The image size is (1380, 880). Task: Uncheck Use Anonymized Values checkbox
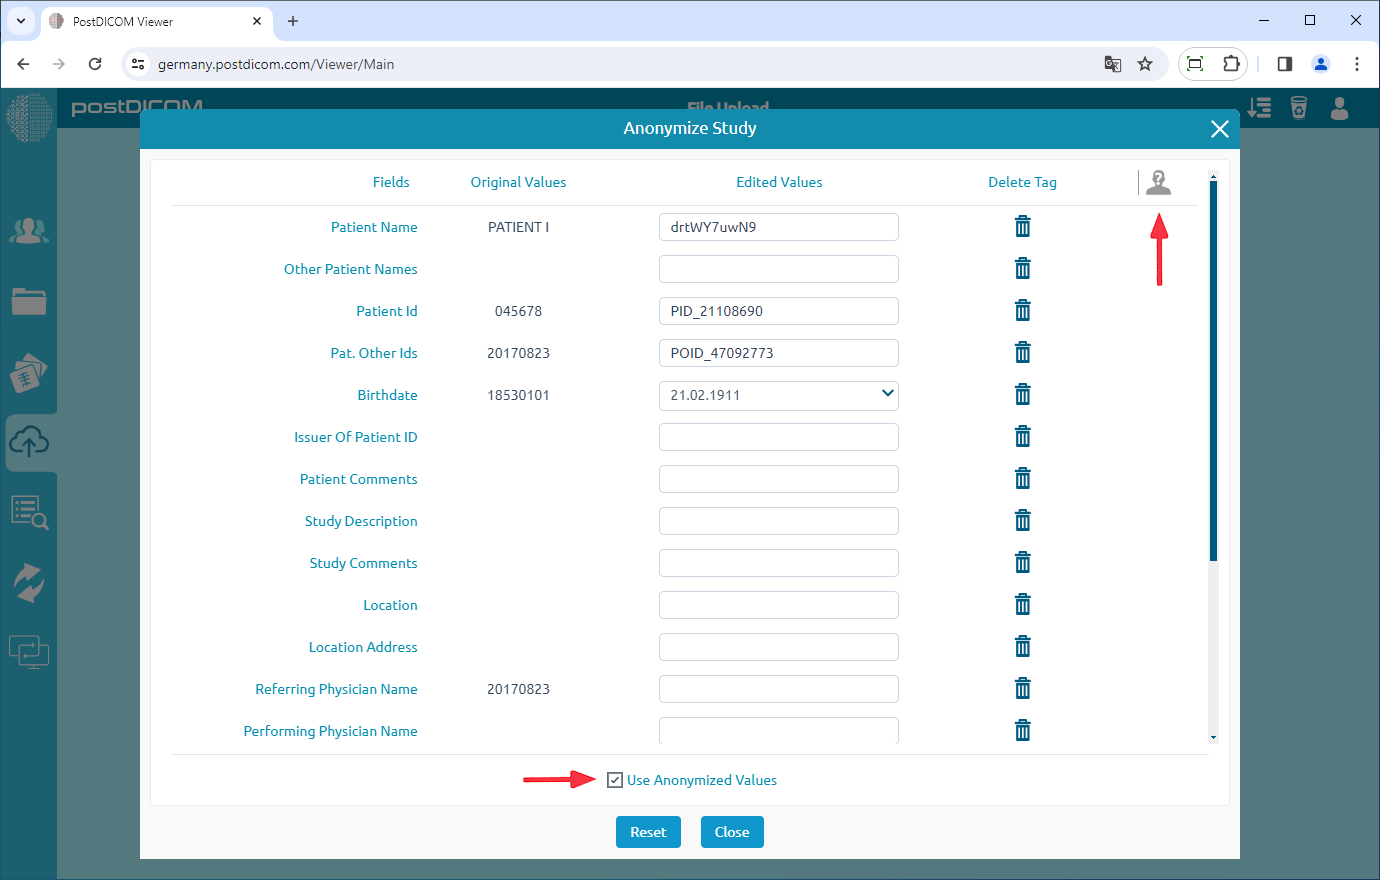615,780
